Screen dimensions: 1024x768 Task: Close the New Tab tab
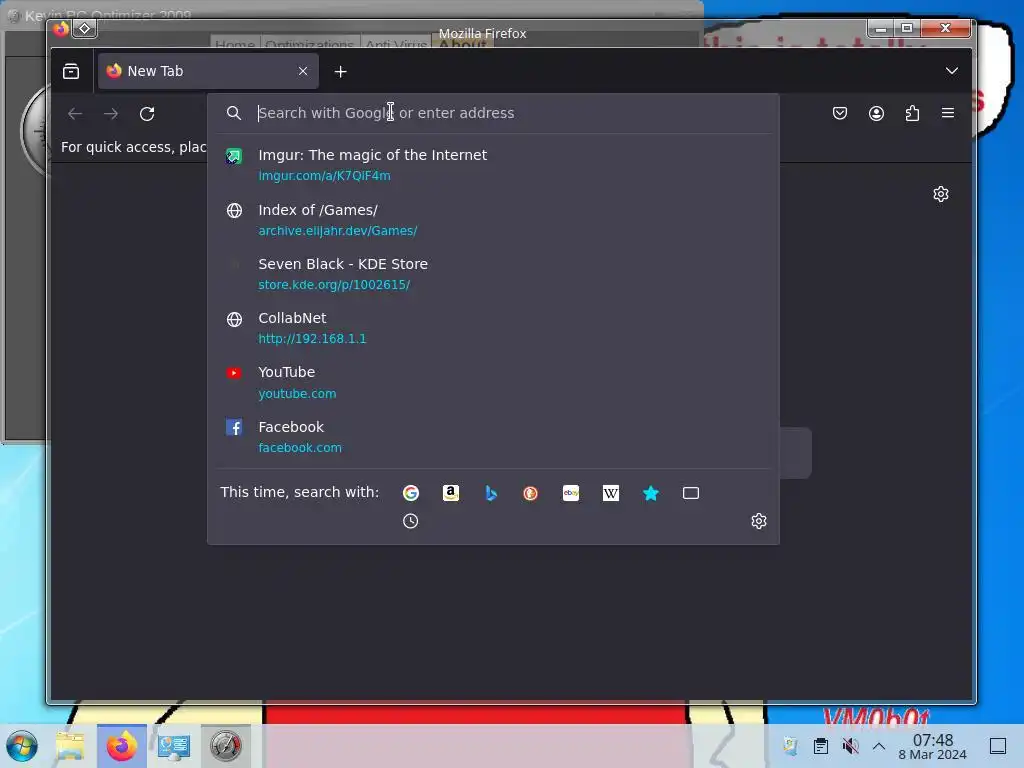(x=302, y=71)
